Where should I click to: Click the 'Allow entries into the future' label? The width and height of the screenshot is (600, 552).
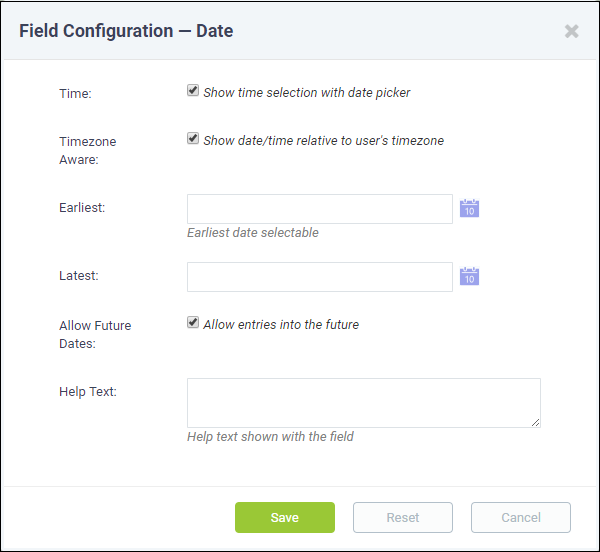point(281,324)
